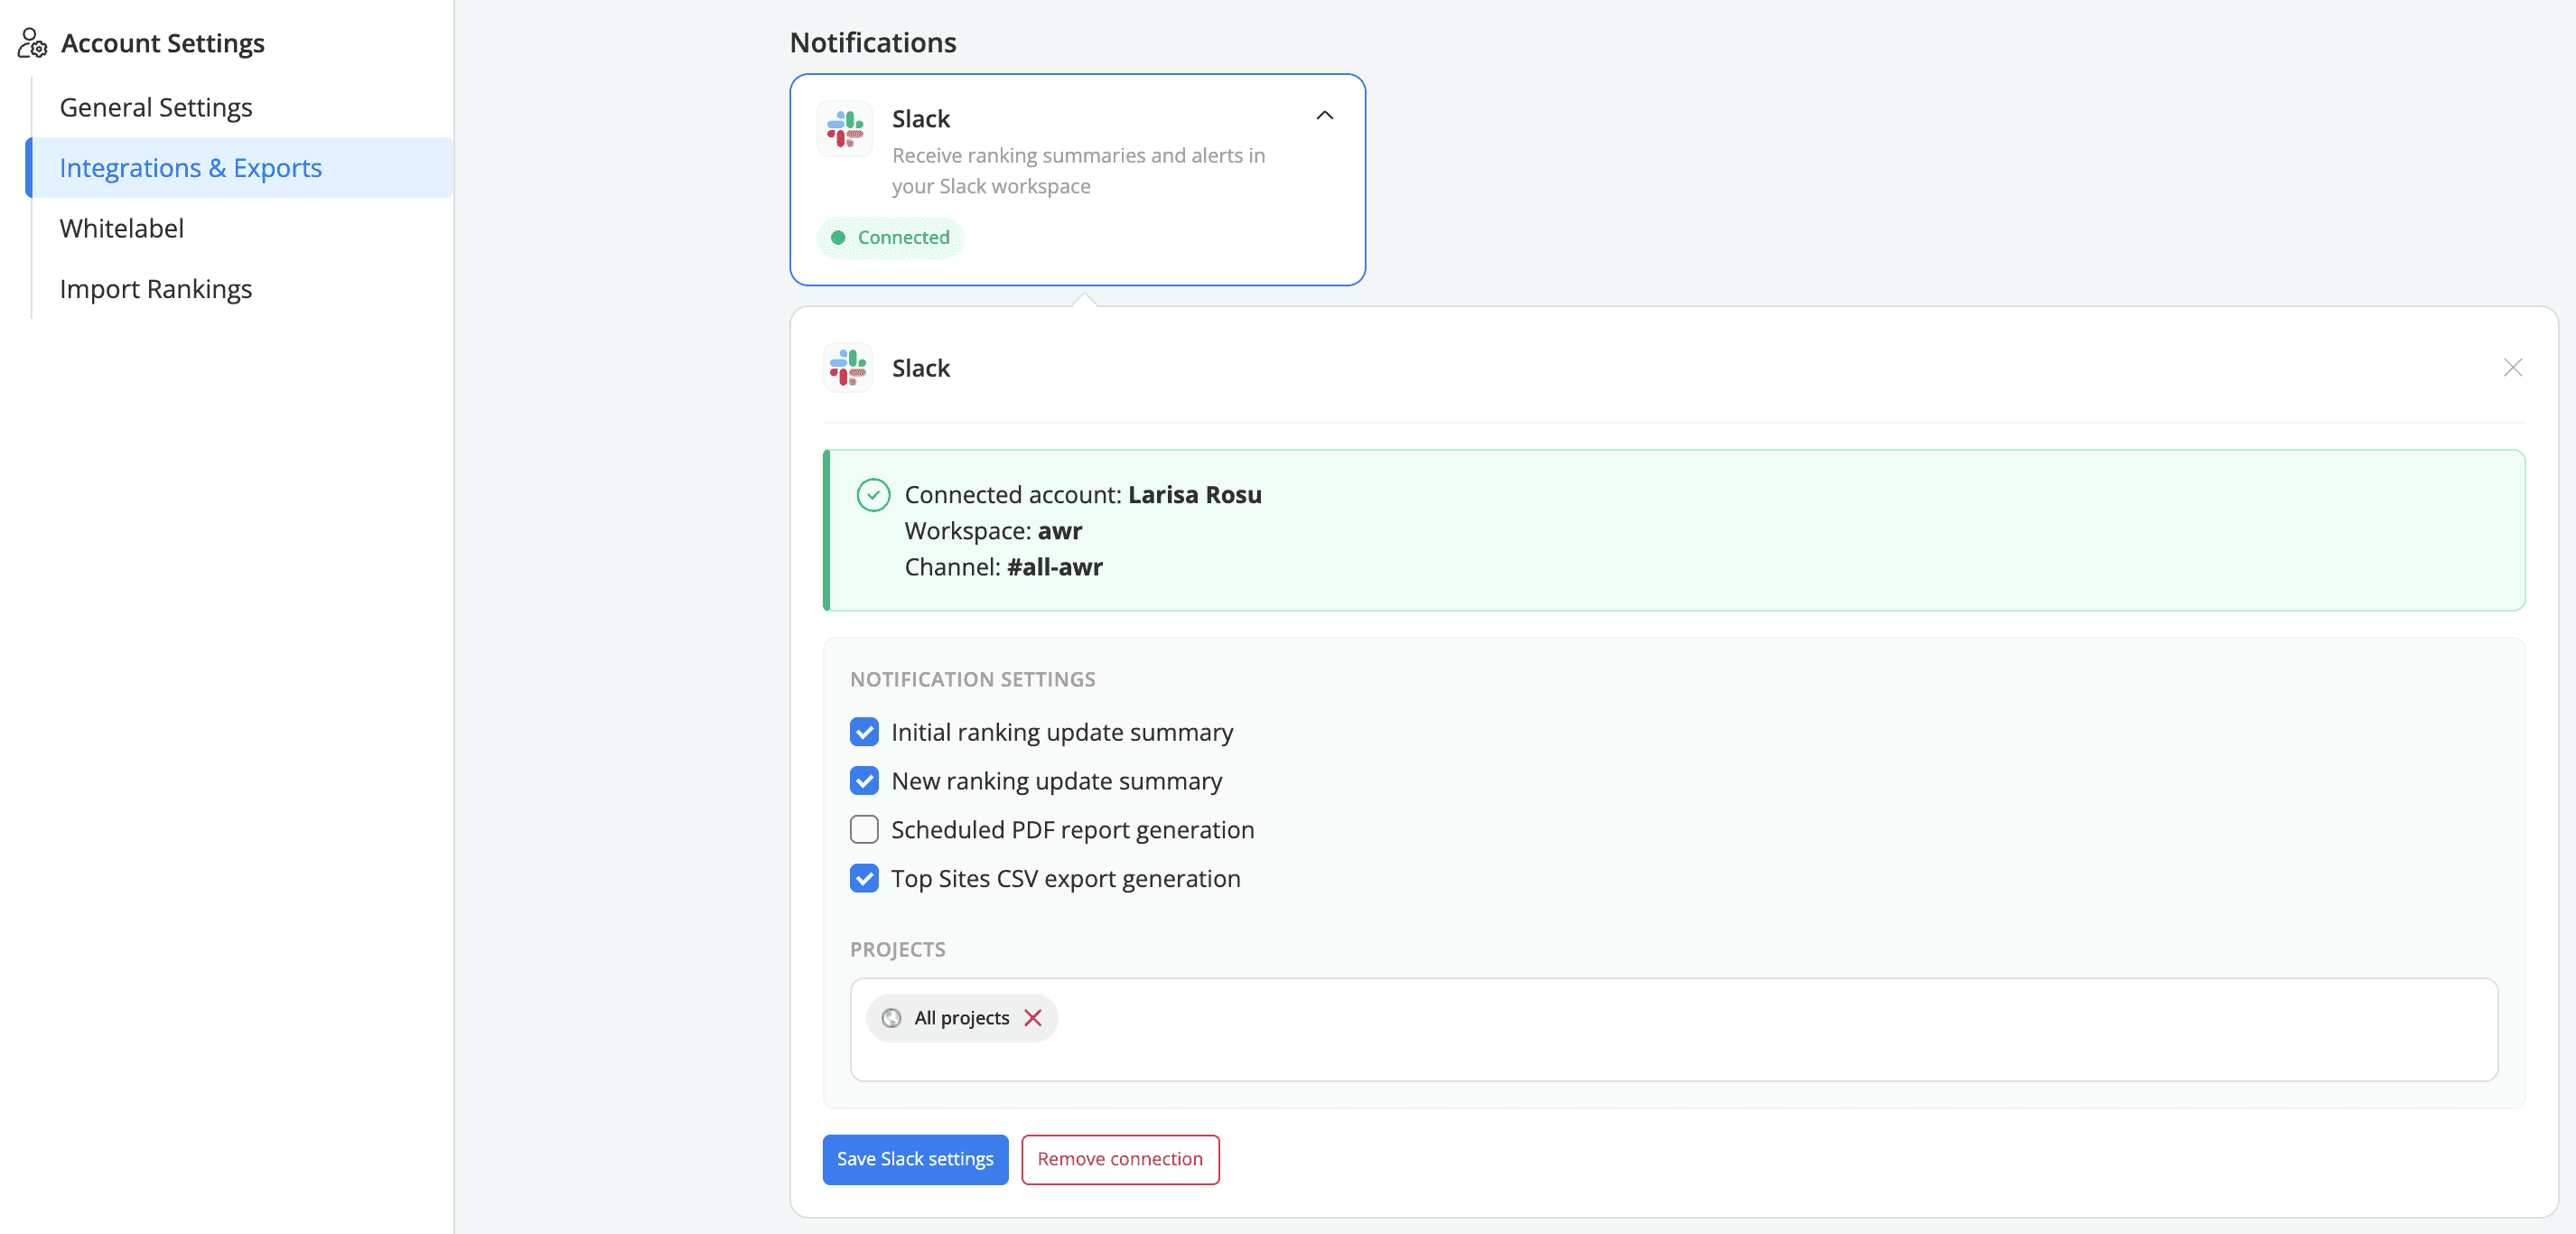Click the Larisa Rosu account name
The width and height of the screenshot is (2576, 1234).
click(x=1194, y=495)
